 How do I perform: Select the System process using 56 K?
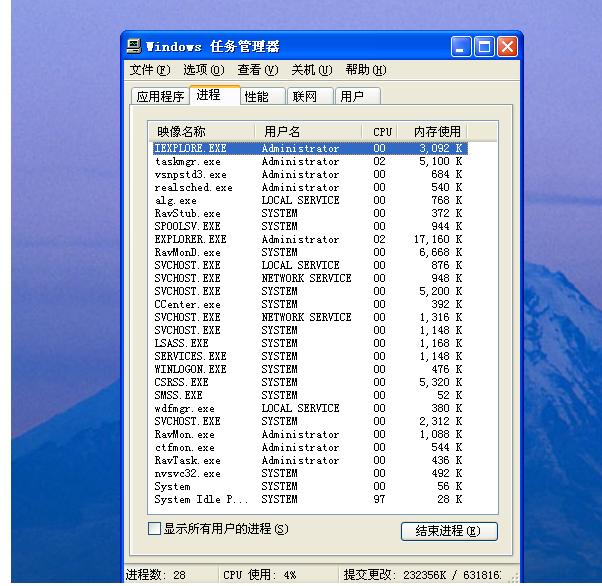click(310, 486)
